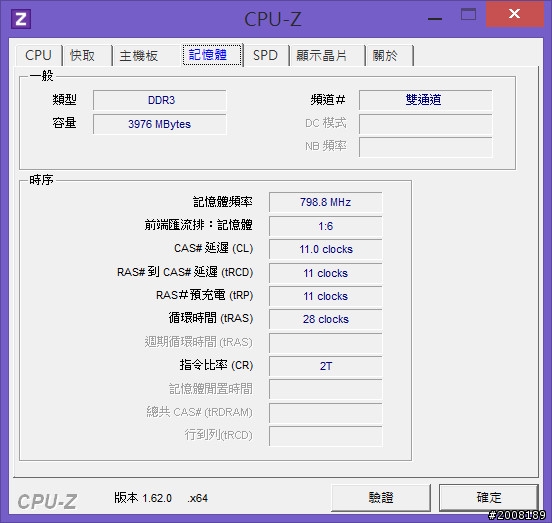Click the 1:6 FSB ratio value

point(326,226)
